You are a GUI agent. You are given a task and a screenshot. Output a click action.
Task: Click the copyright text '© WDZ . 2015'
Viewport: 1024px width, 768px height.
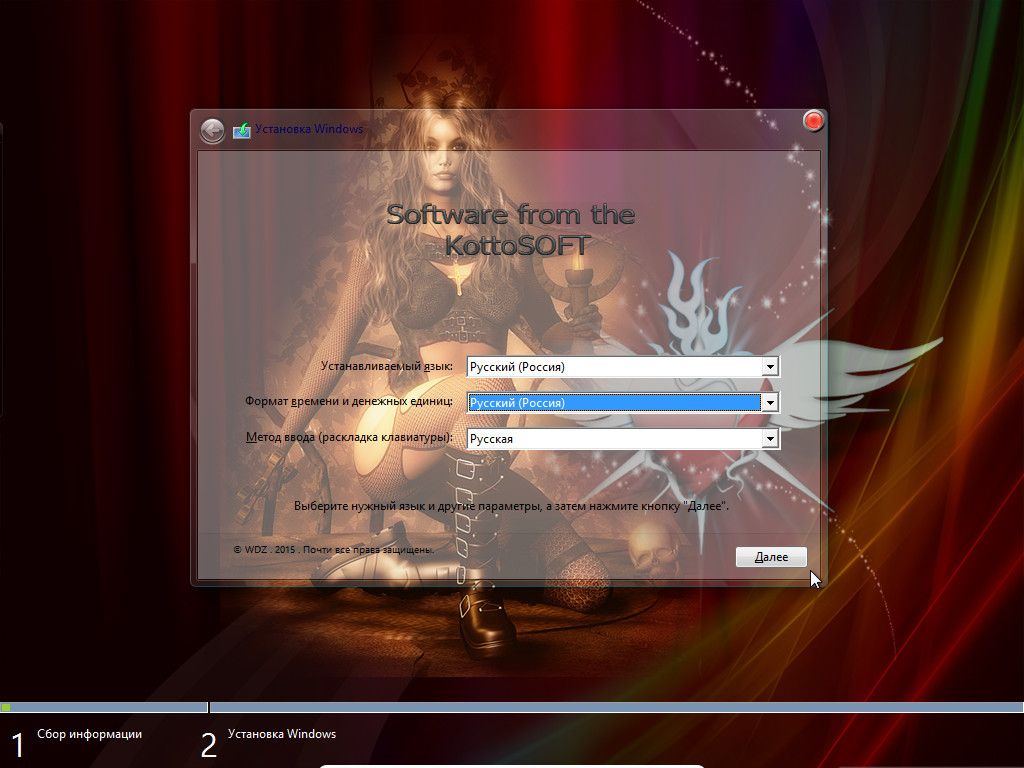[x=264, y=549]
